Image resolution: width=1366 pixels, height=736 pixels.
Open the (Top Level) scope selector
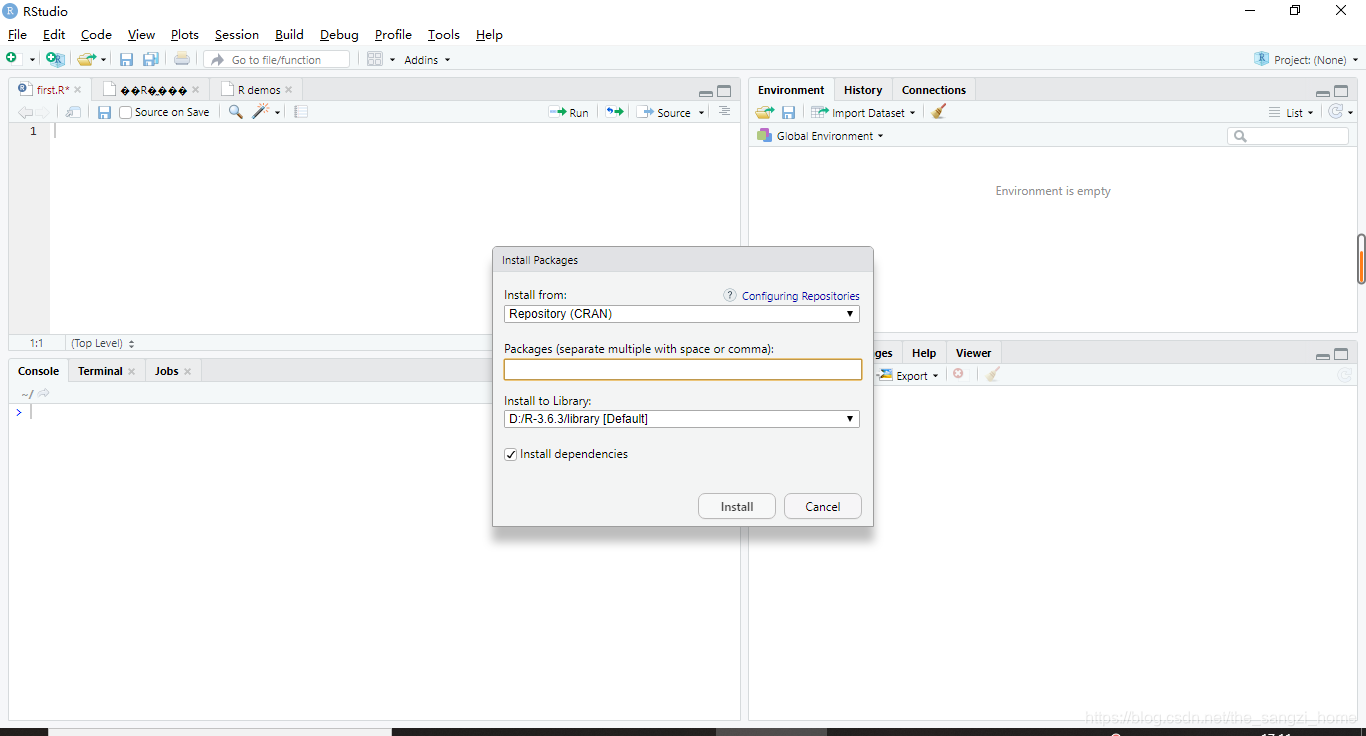pyautogui.click(x=102, y=343)
